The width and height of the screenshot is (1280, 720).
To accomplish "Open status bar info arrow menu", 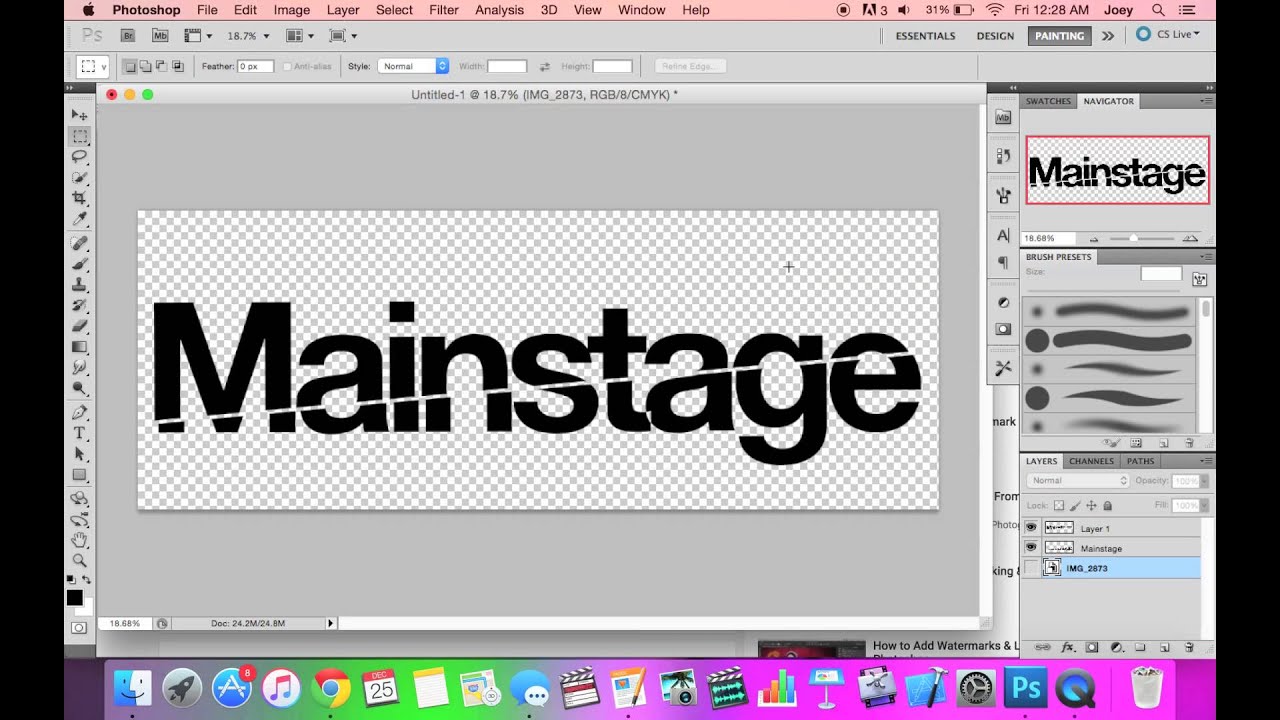I will click(331, 623).
